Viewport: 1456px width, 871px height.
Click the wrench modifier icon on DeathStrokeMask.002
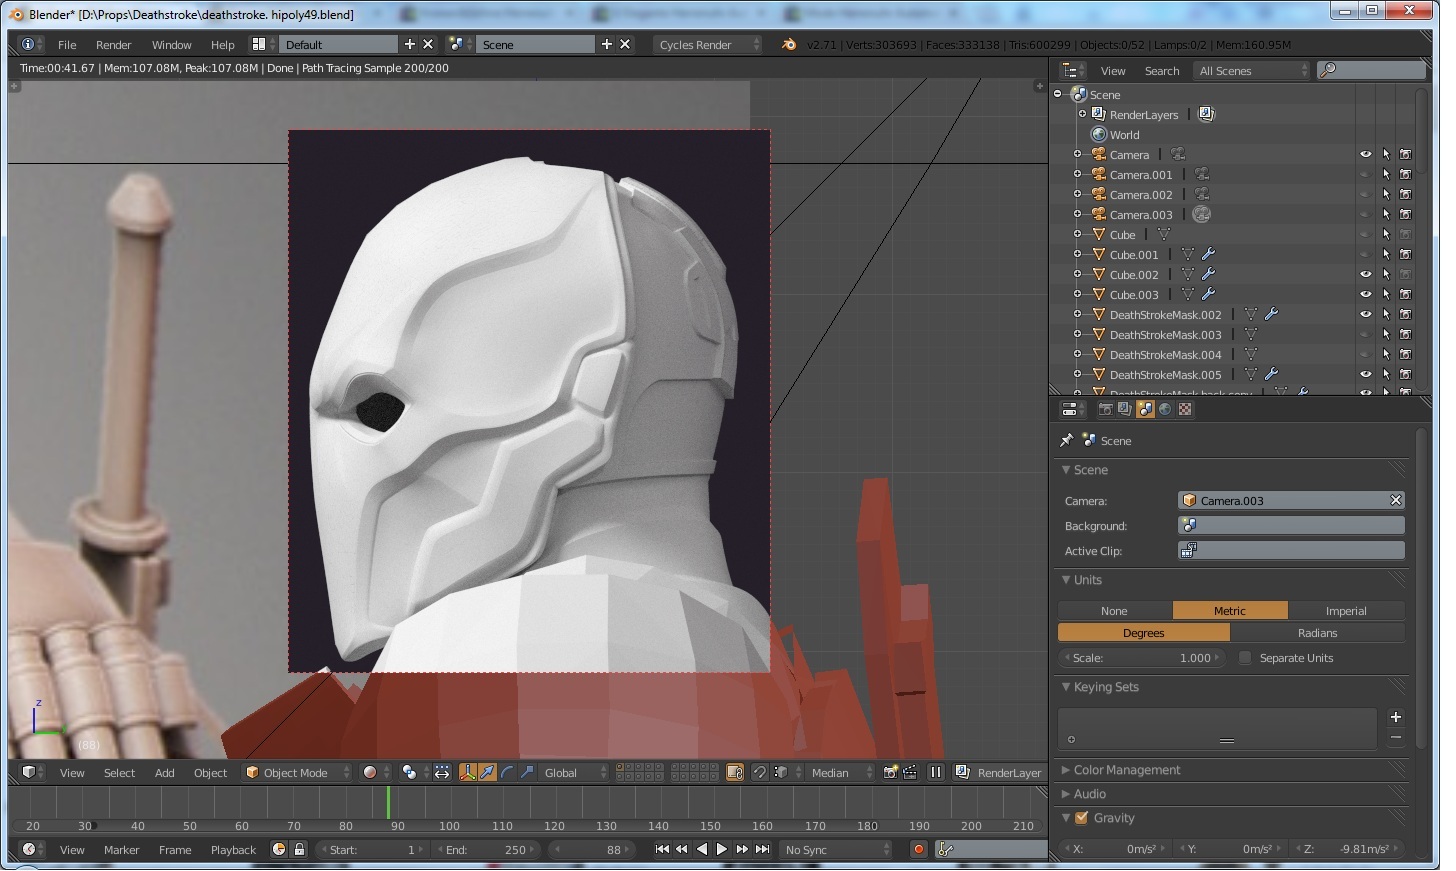pyautogui.click(x=1271, y=314)
